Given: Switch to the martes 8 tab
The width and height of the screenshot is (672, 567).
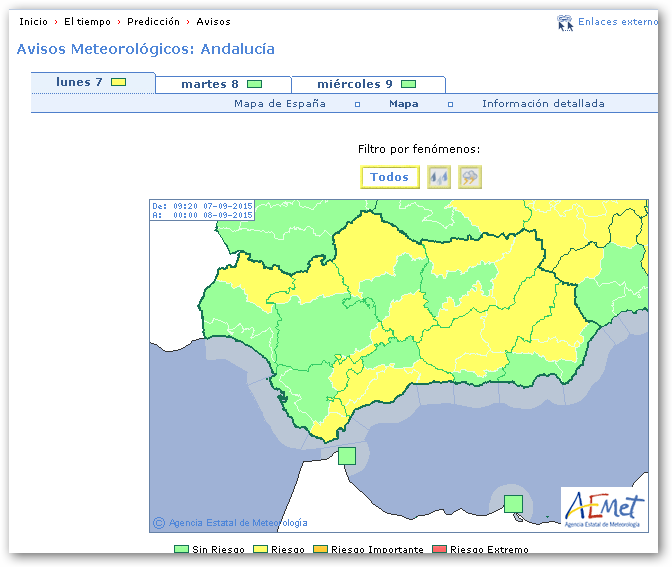Looking at the screenshot, I should [x=210, y=84].
